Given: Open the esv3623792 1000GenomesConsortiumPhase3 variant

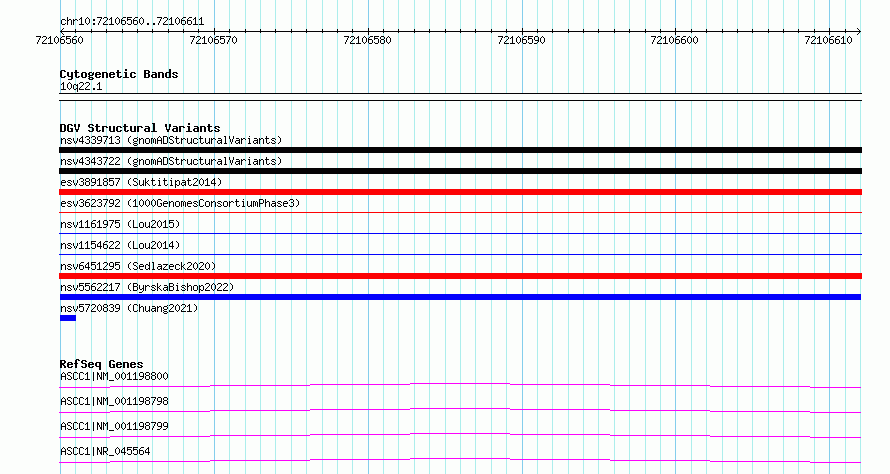Looking at the screenshot, I should pos(180,203).
